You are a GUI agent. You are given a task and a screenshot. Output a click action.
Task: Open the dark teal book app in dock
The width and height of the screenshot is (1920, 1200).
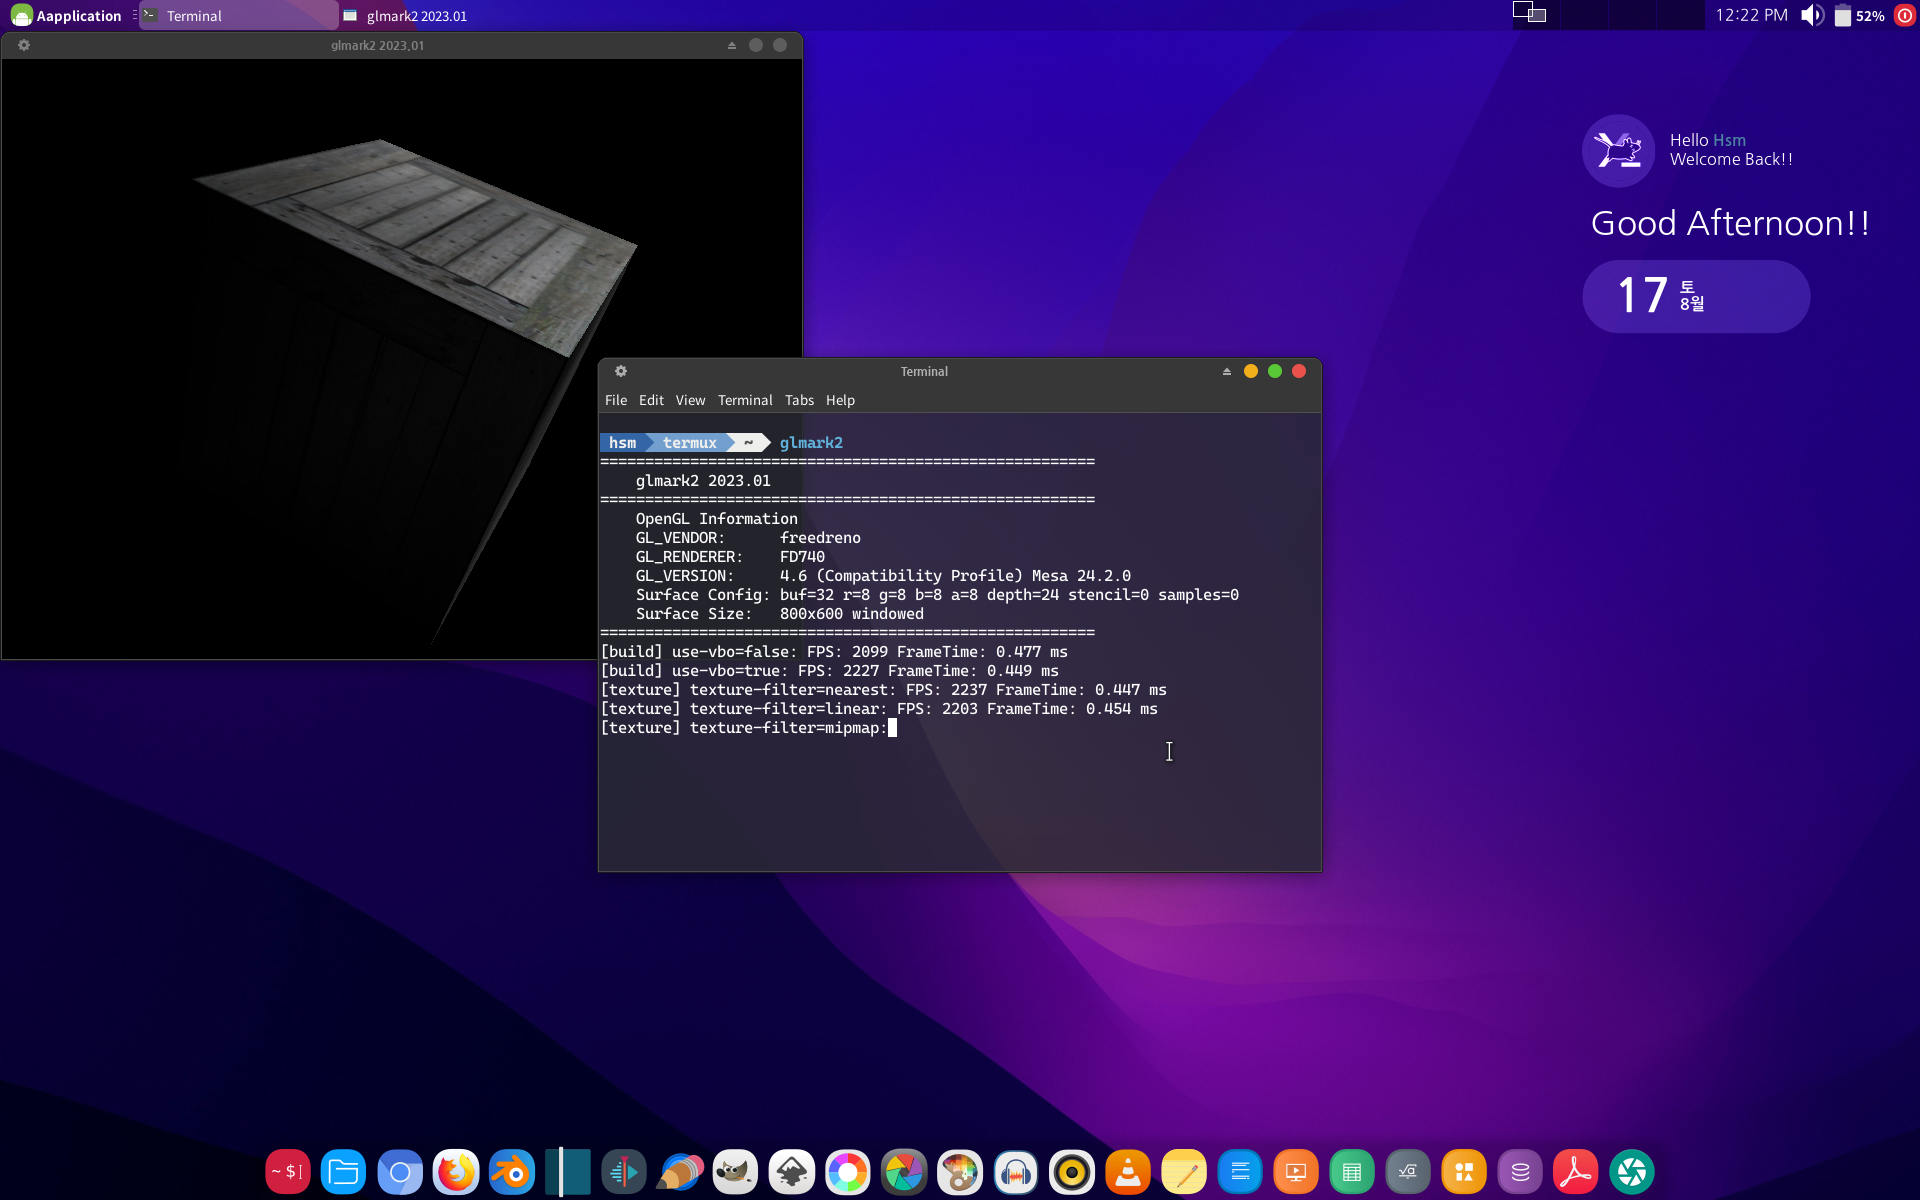point(568,1172)
